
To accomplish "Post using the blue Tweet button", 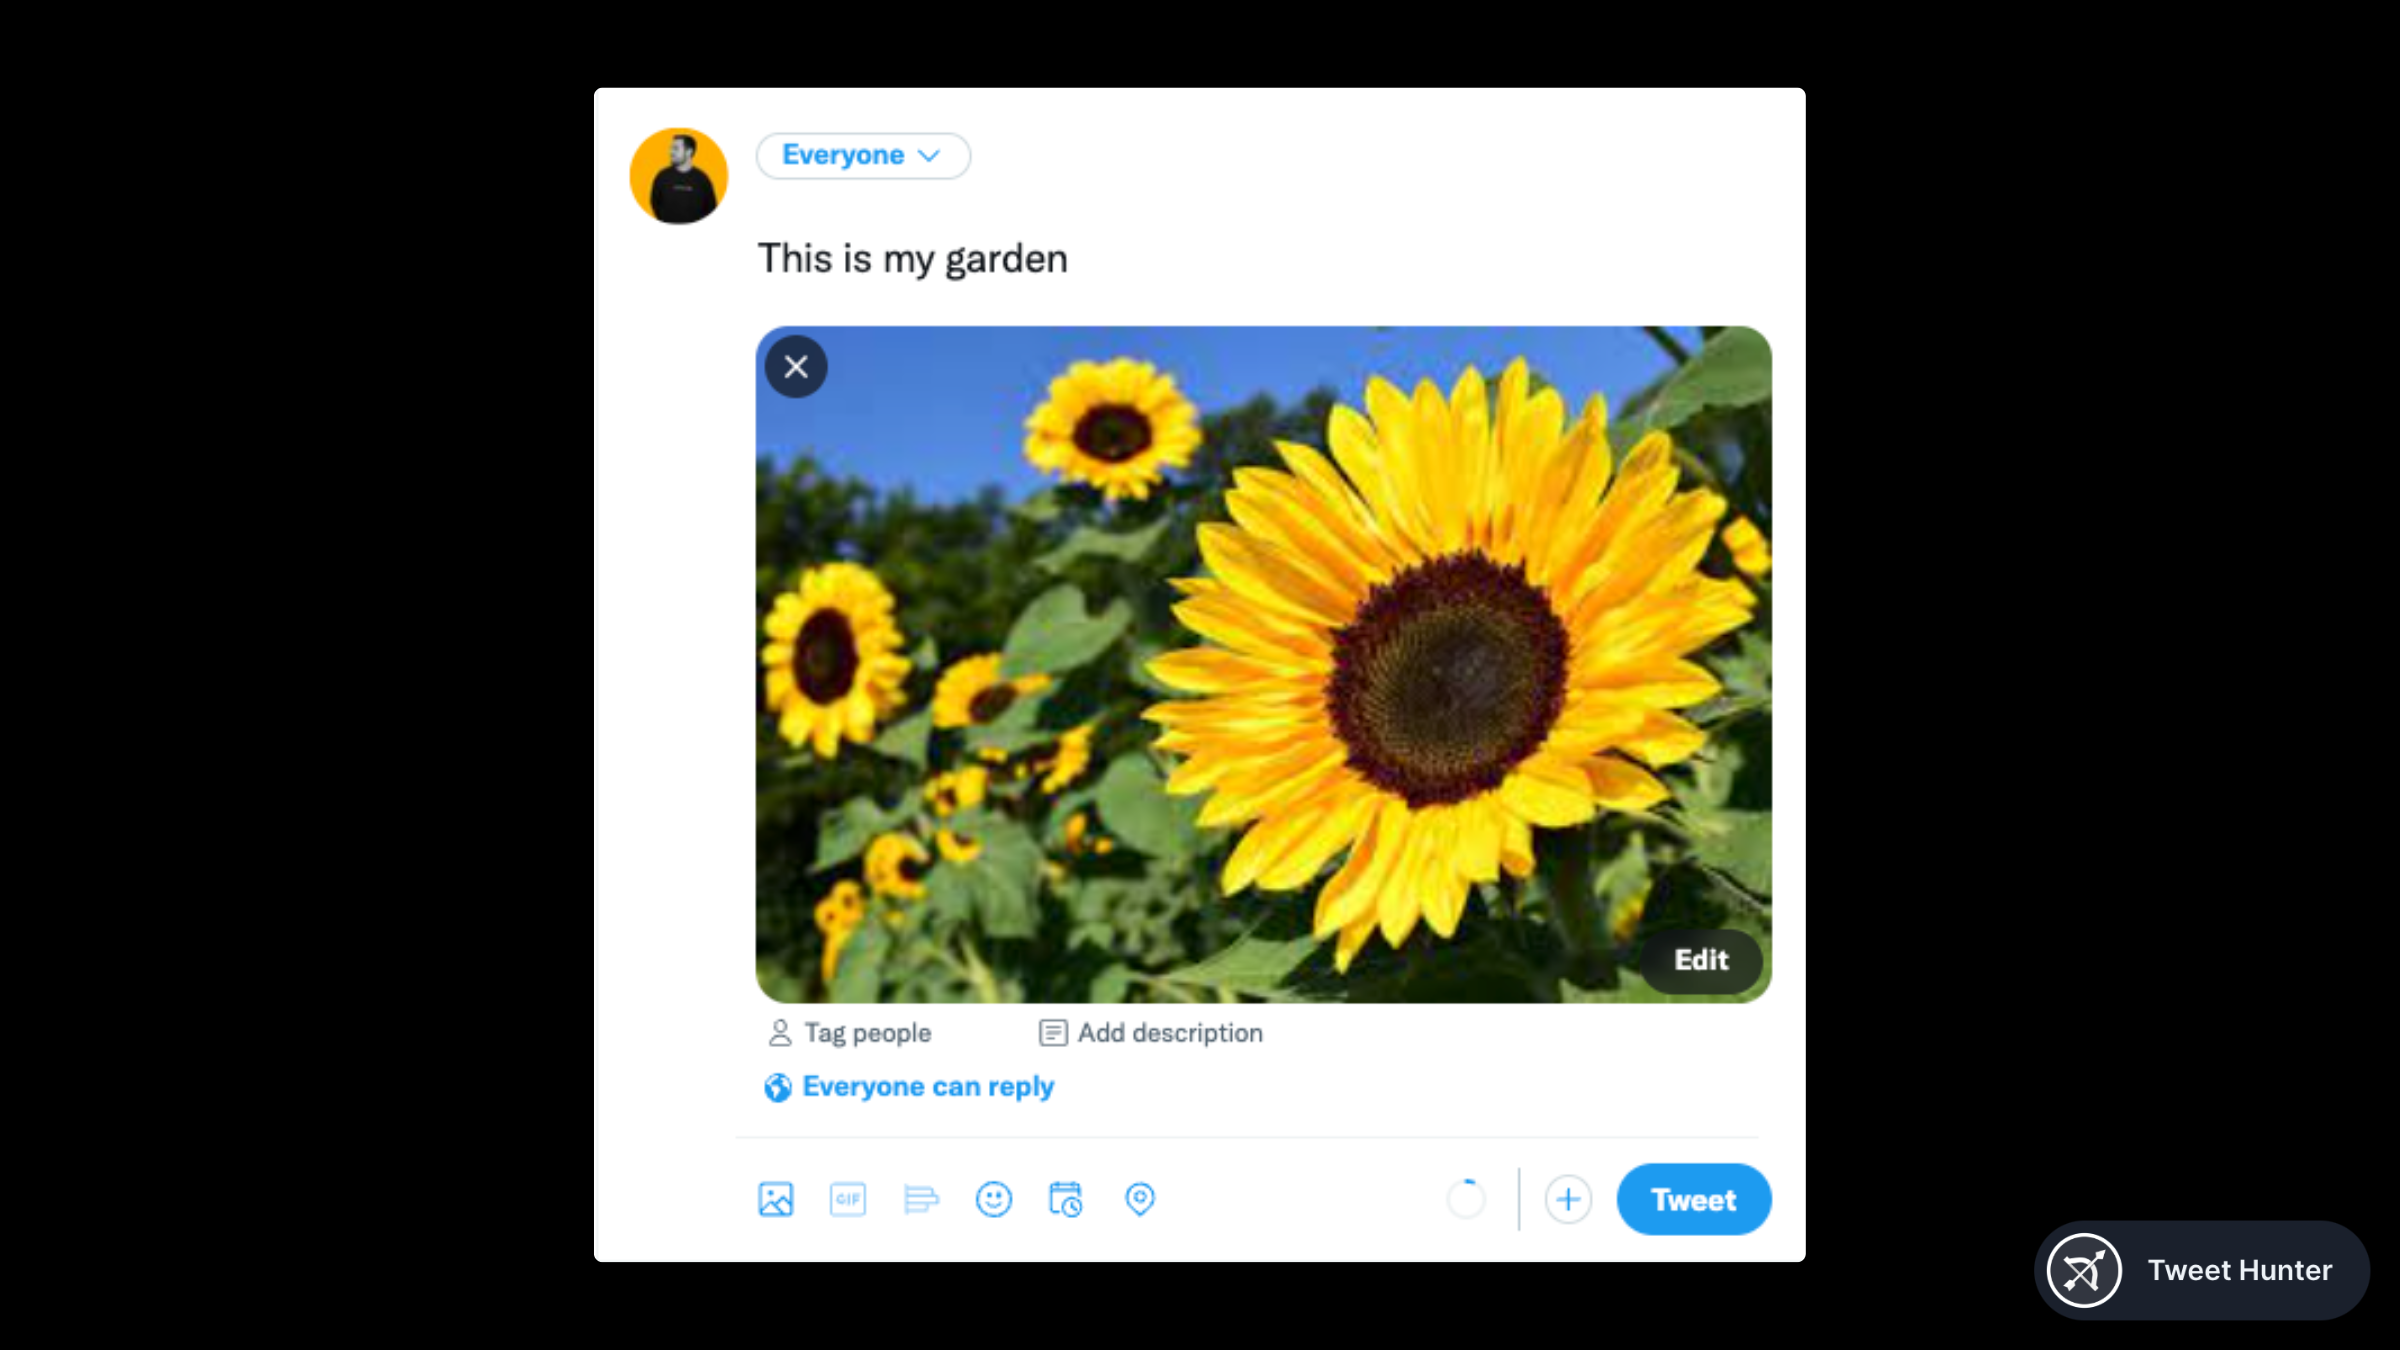I will pyautogui.click(x=1693, y=1198).
